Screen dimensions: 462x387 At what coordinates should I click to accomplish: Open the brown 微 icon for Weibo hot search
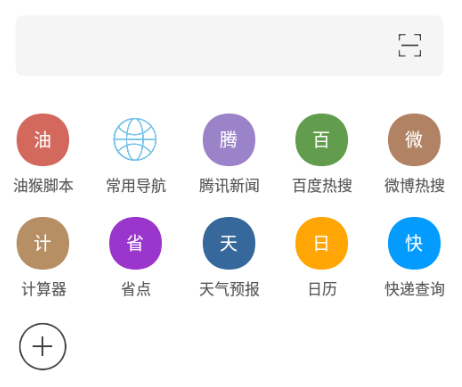click(x=414, y=140)
